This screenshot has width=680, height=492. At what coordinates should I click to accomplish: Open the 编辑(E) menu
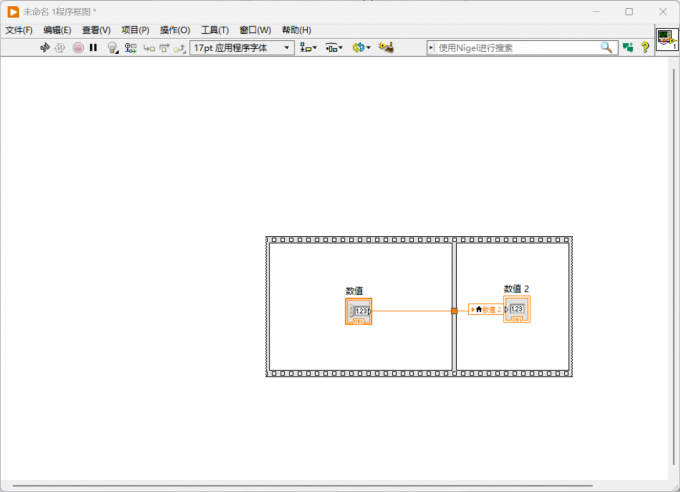[x=57, y=30]
